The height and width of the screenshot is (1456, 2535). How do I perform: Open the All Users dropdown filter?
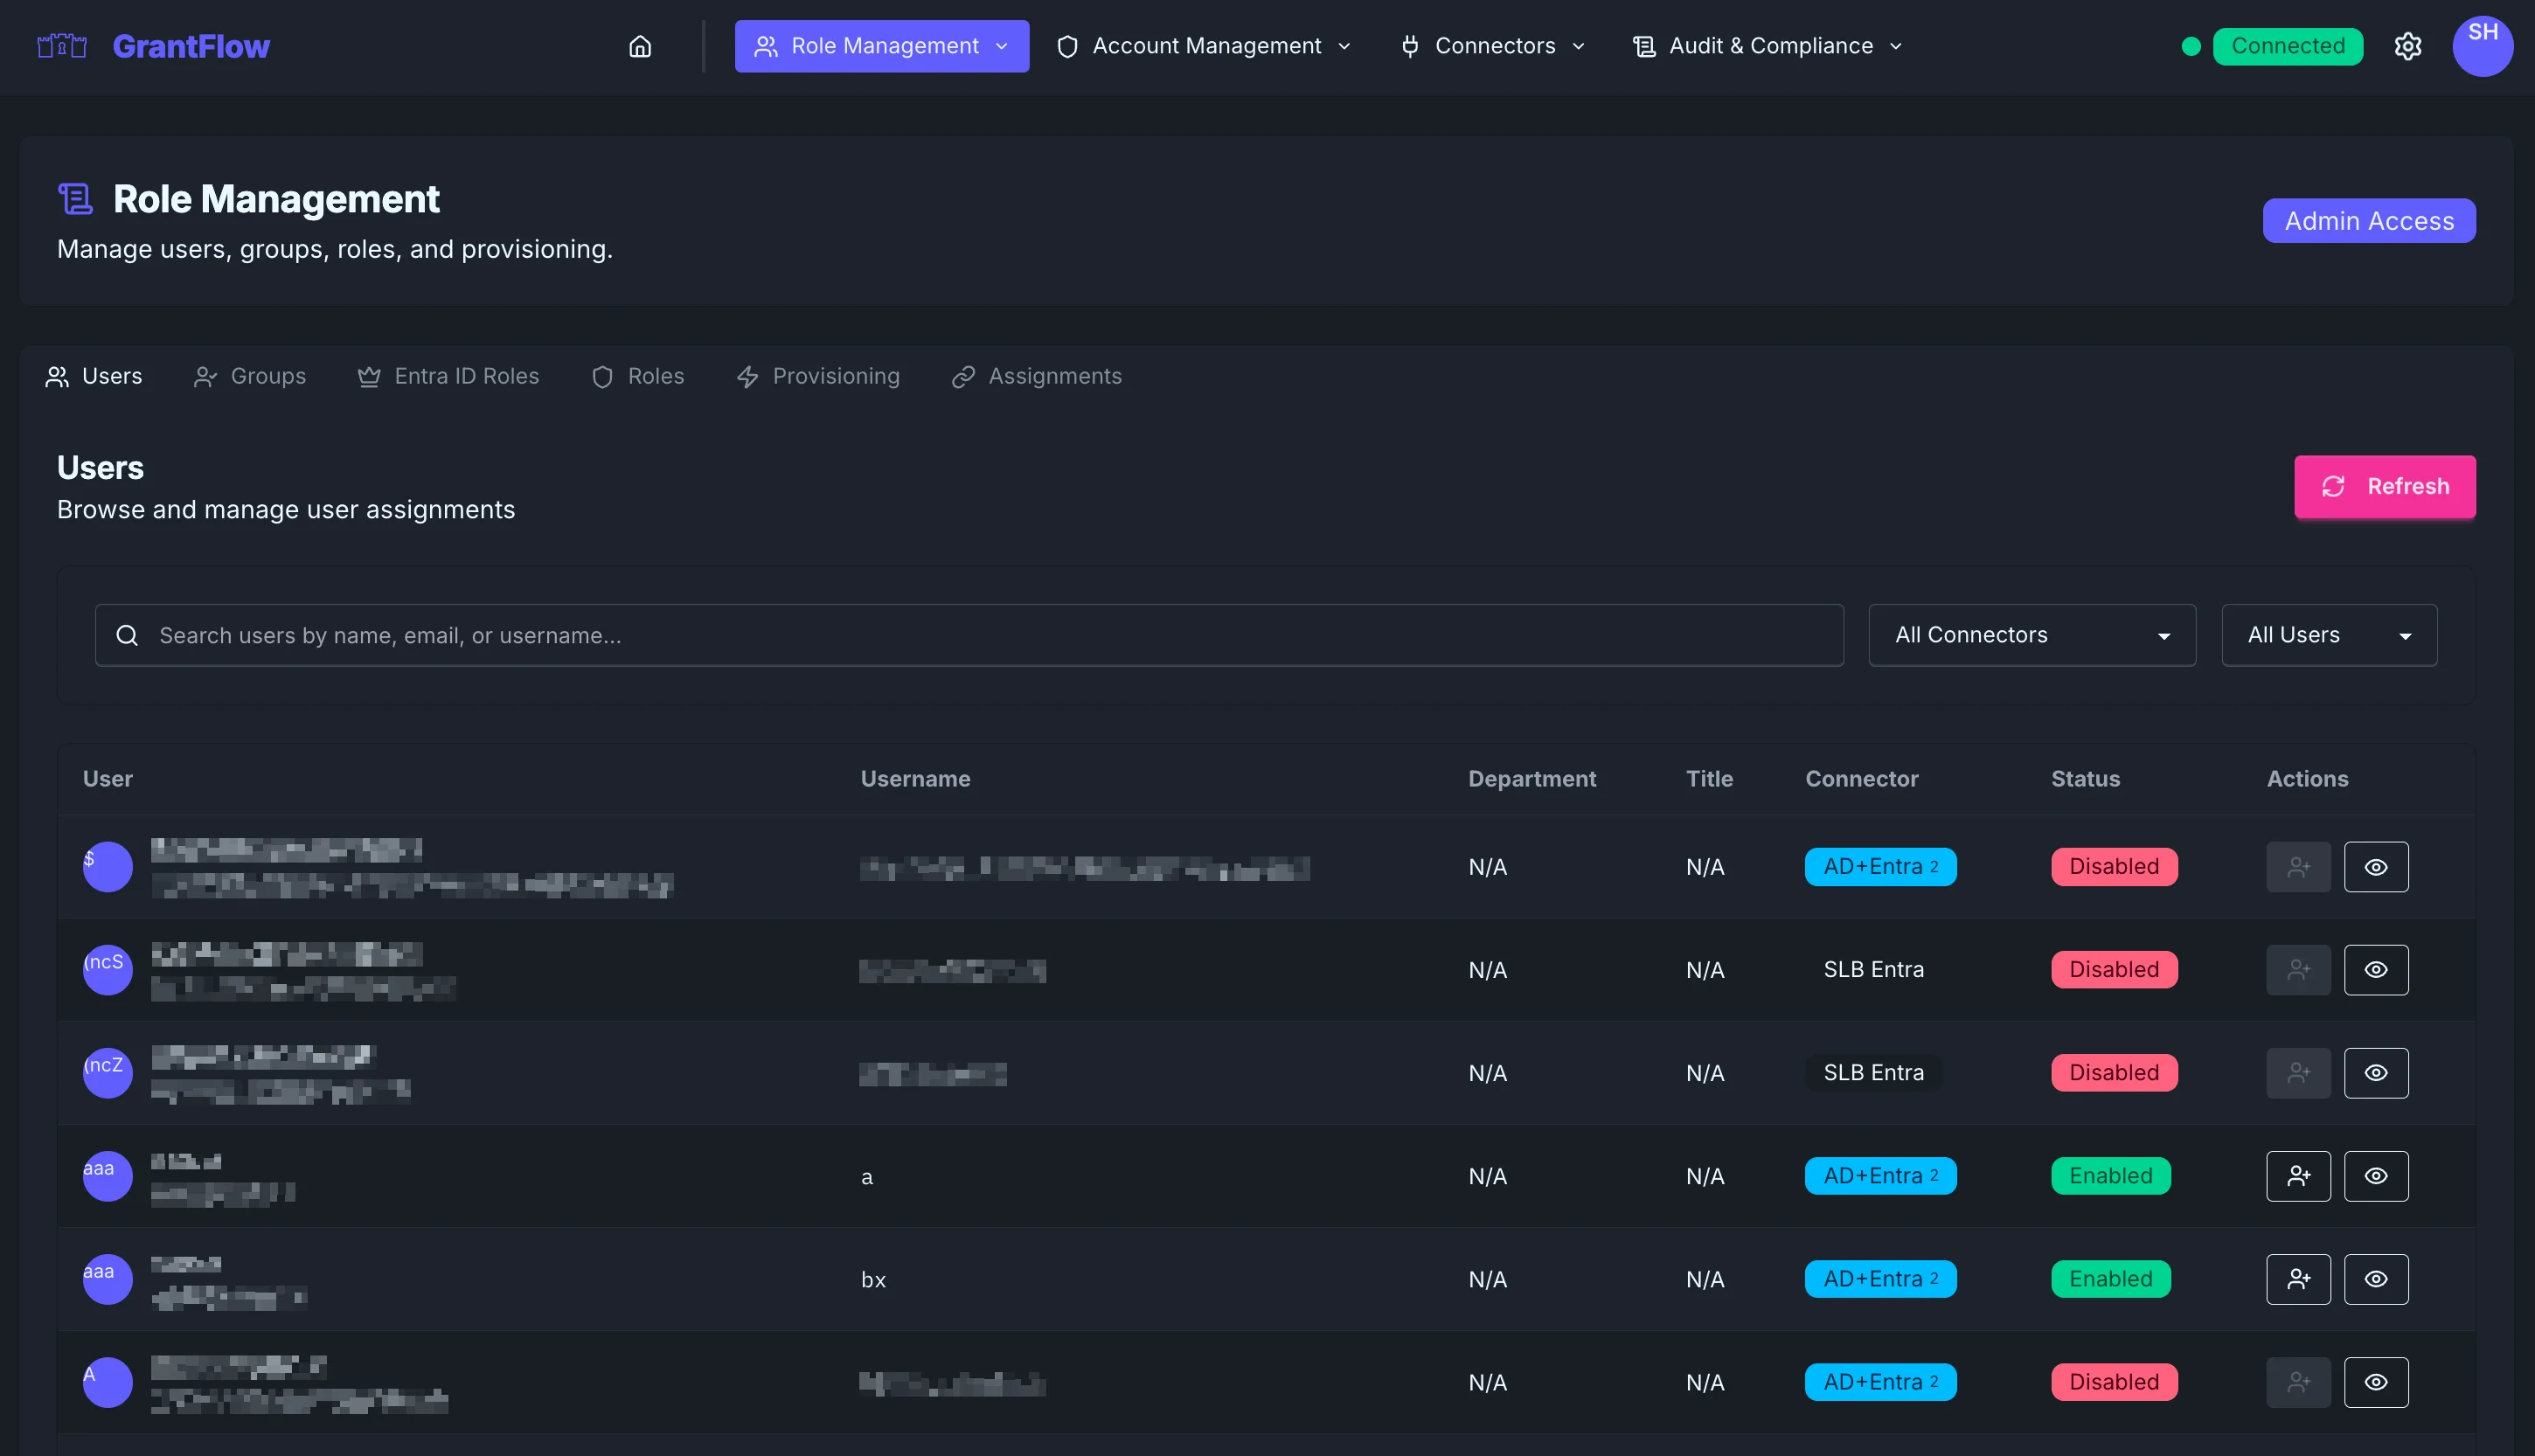click(x=2328, y=635)
